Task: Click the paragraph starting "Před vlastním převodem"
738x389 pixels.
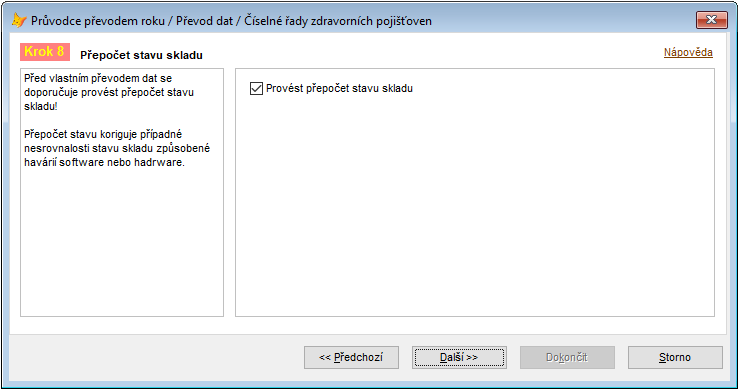Action: (109, 92)
